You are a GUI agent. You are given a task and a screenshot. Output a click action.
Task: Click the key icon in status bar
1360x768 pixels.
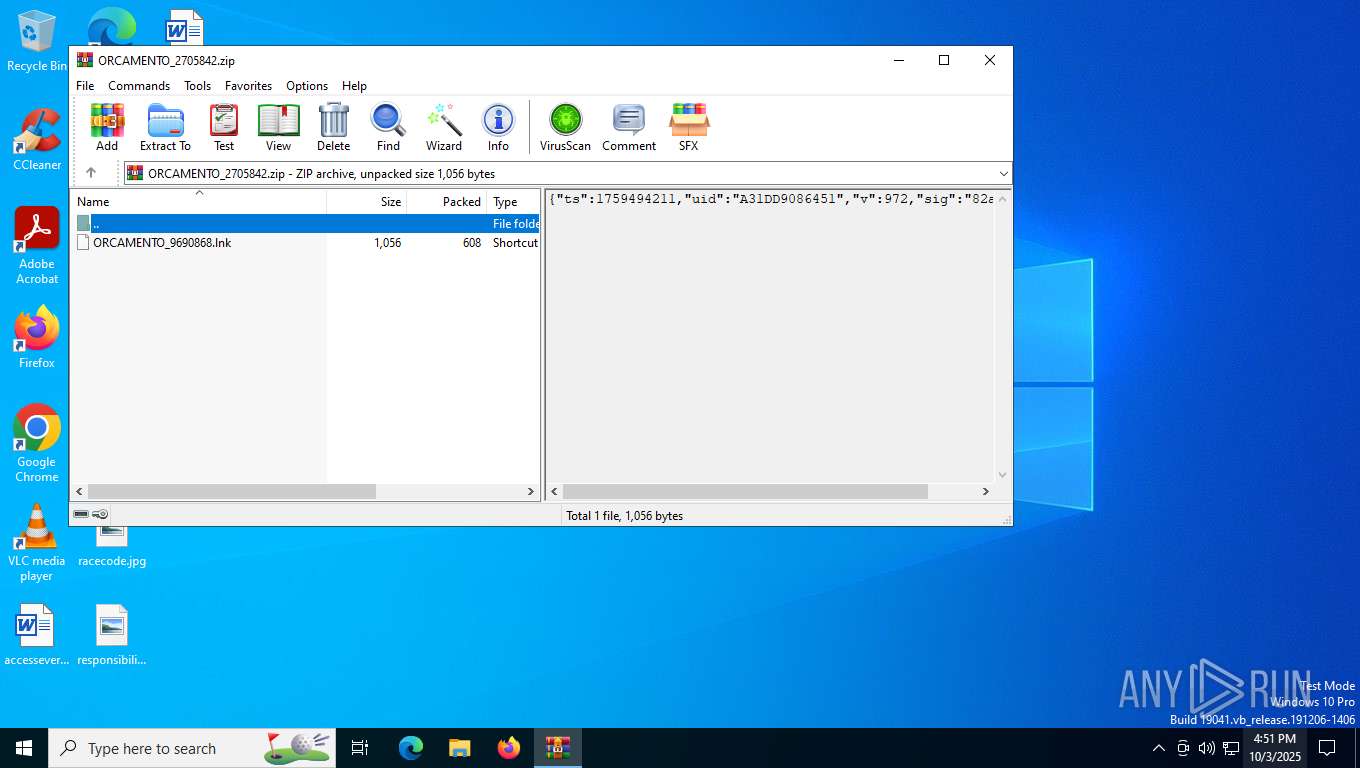[100, 514]
